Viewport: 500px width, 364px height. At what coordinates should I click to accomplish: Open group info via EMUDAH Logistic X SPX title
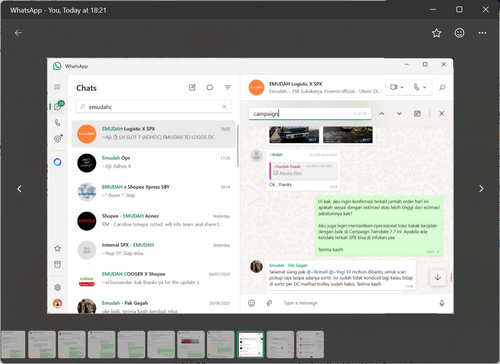point(296,84)
